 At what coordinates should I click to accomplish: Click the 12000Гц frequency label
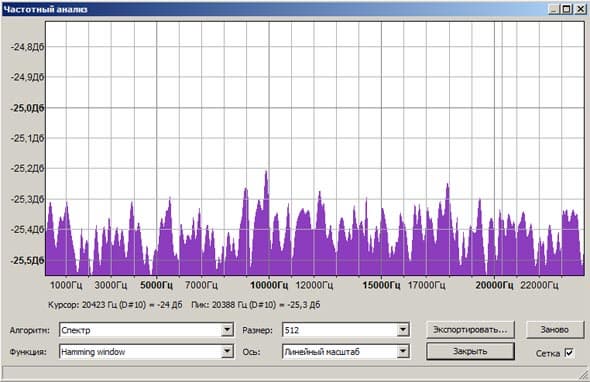coord(314,285)
